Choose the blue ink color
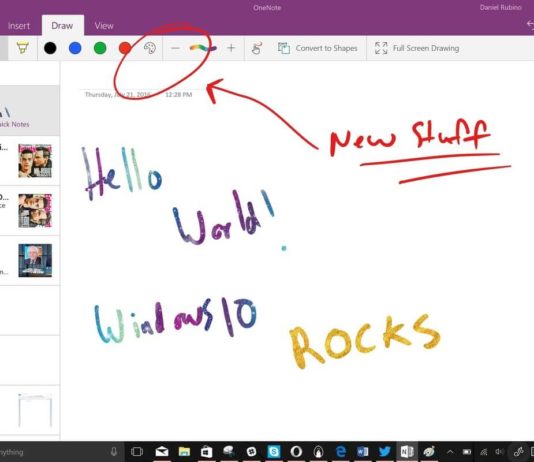Screen dimensions: 534x462 tap(75, 48)
